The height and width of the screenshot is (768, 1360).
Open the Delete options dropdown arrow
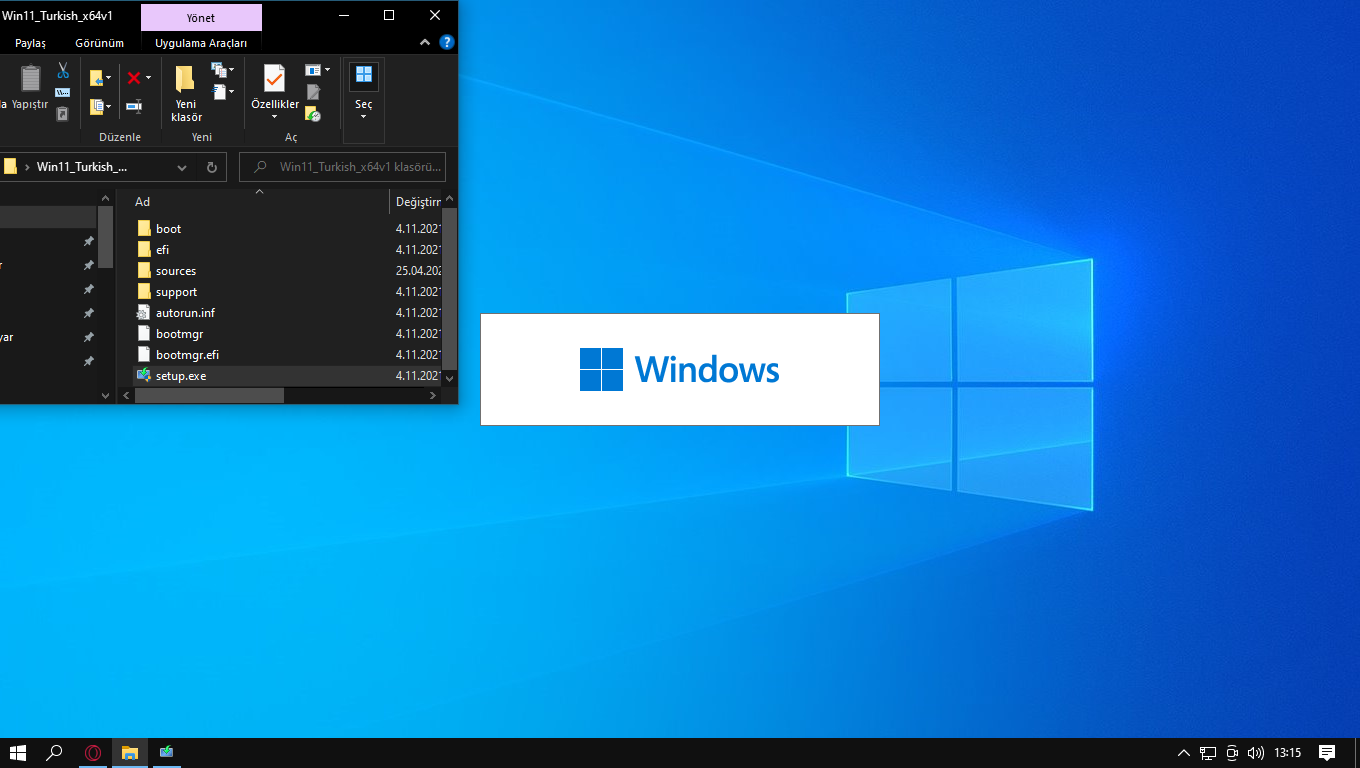(148, 78)
